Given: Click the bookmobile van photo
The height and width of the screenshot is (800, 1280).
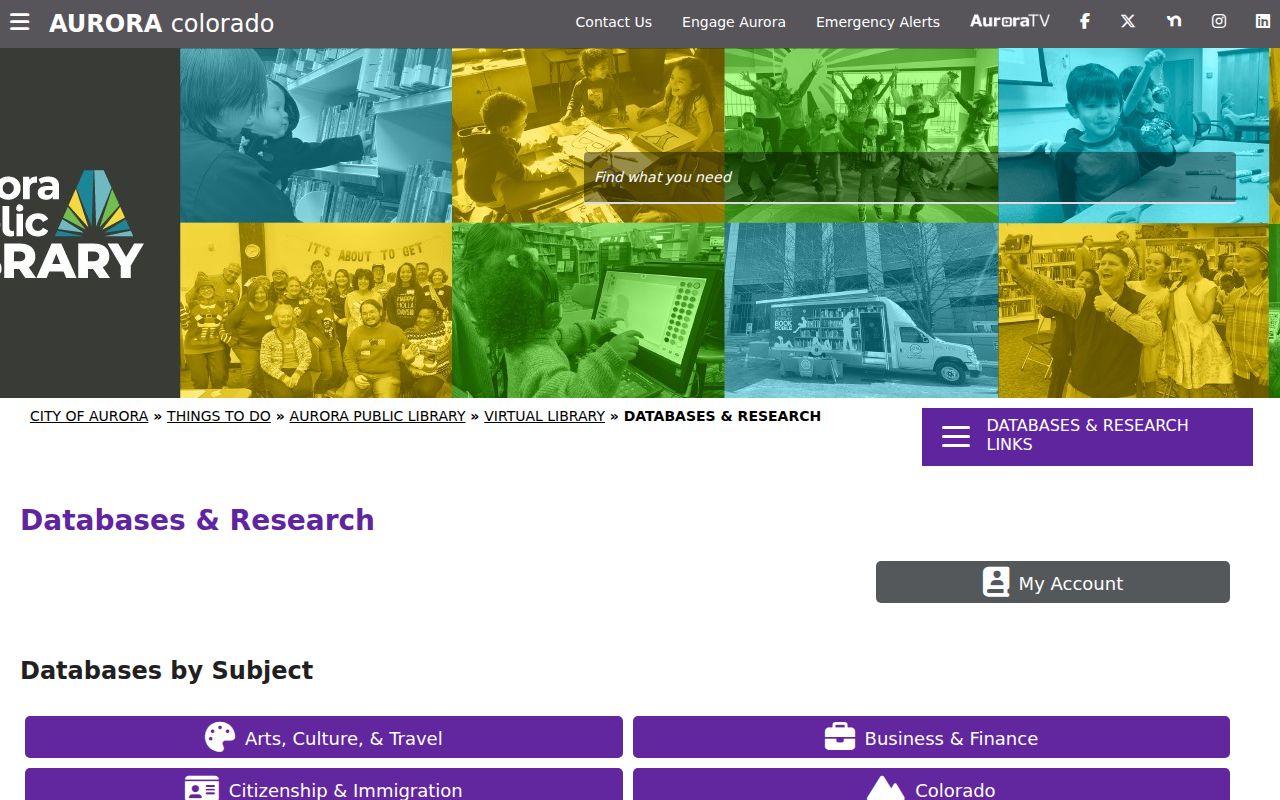Looking at the screenshot, I should [x=861, y=310].
